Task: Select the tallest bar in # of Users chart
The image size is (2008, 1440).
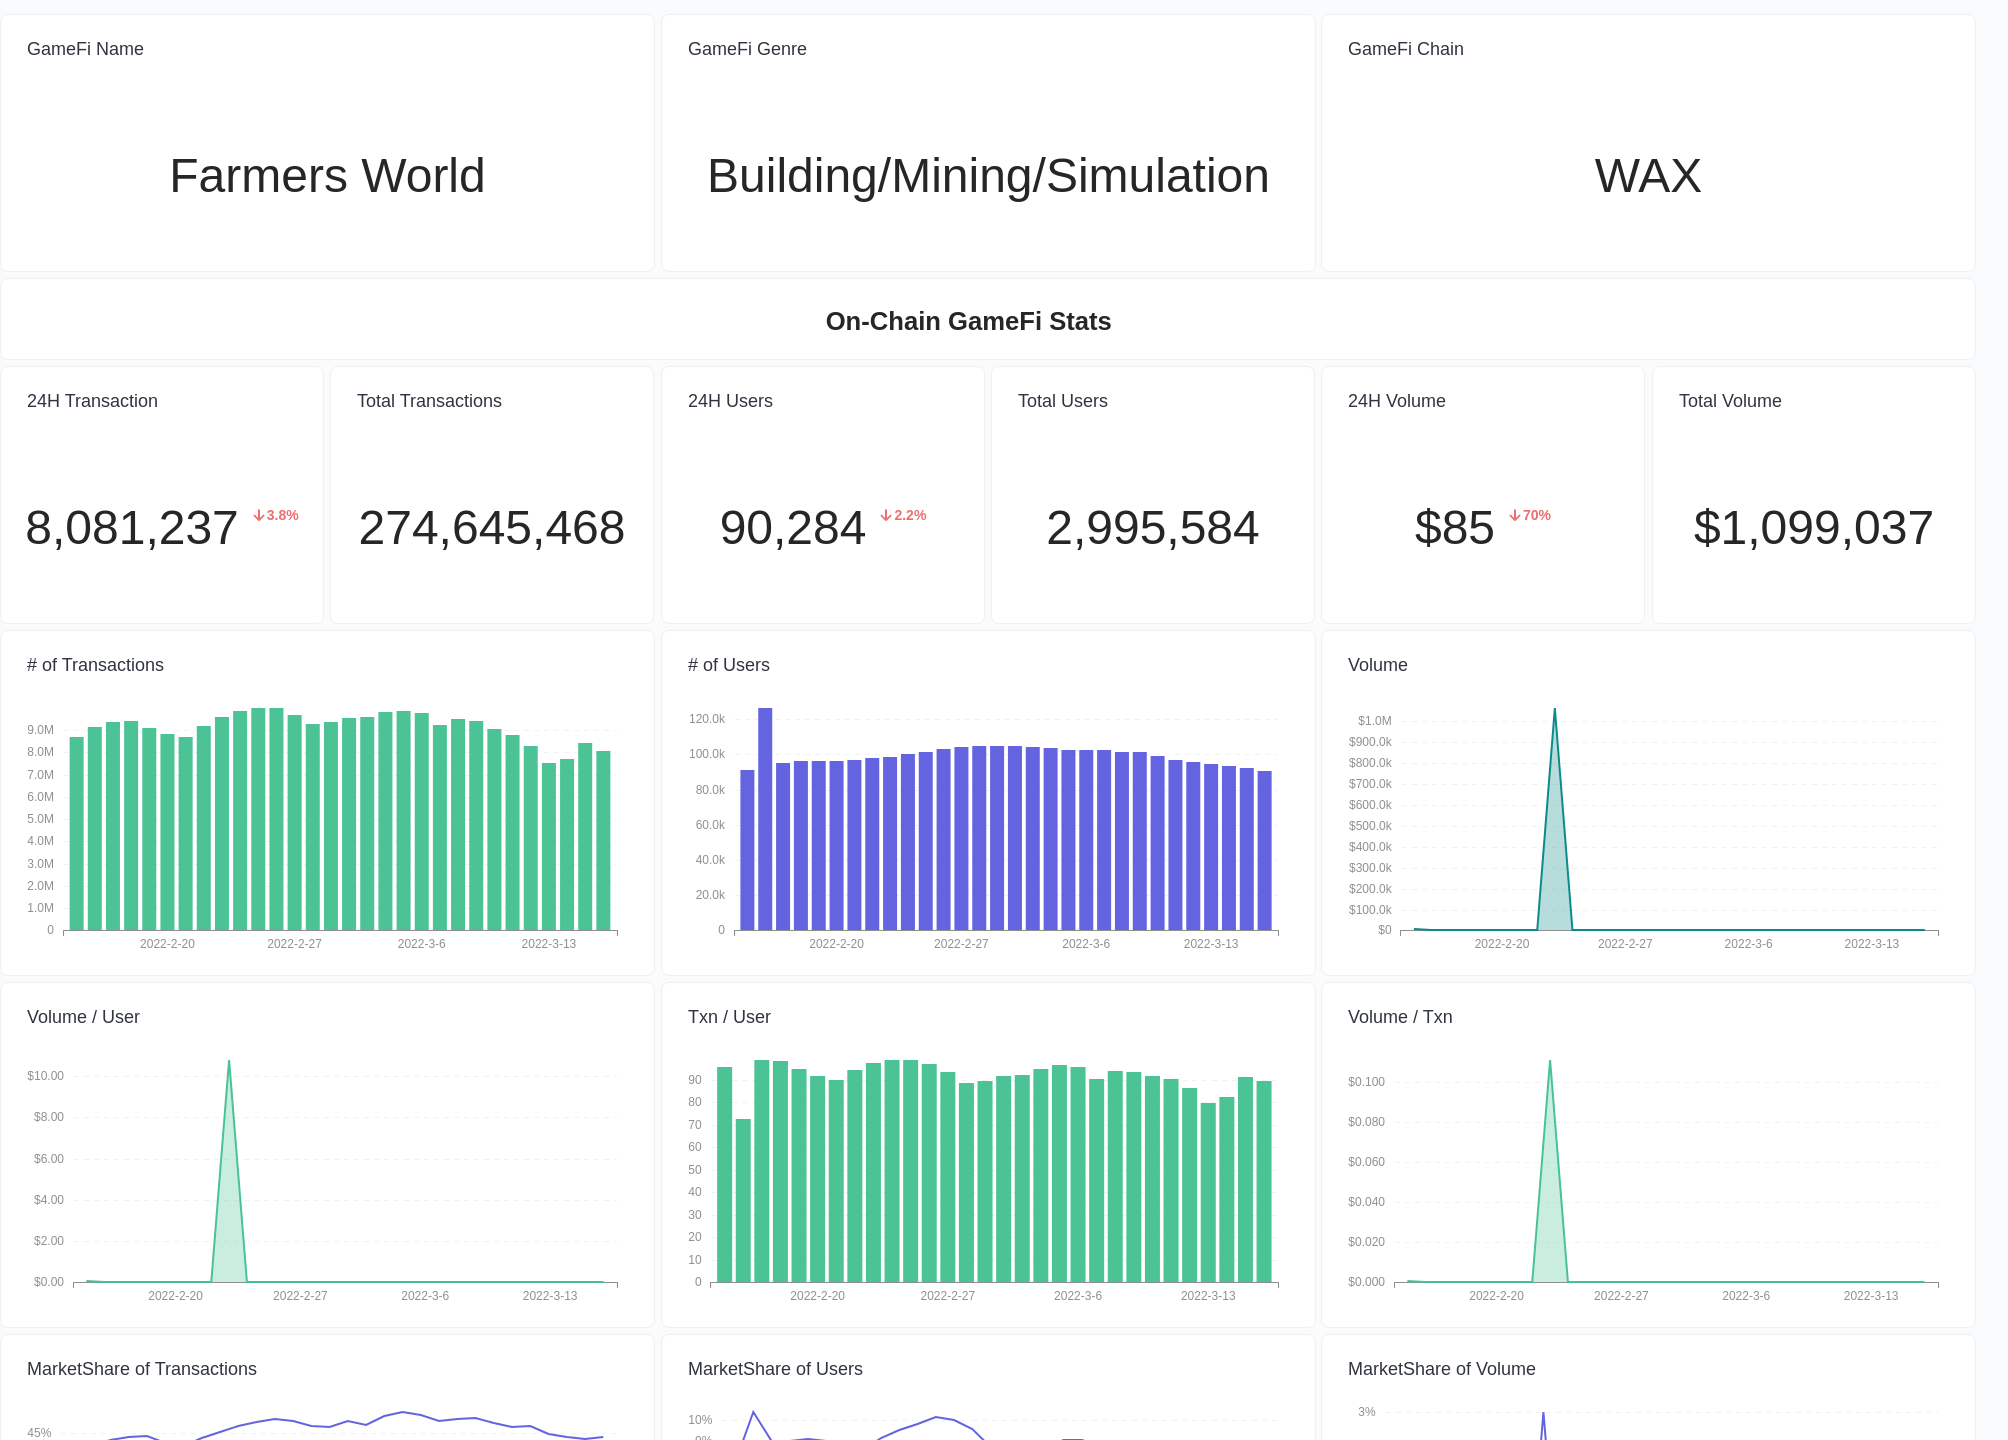Action: pyautogui.click(x=766, y=820)
